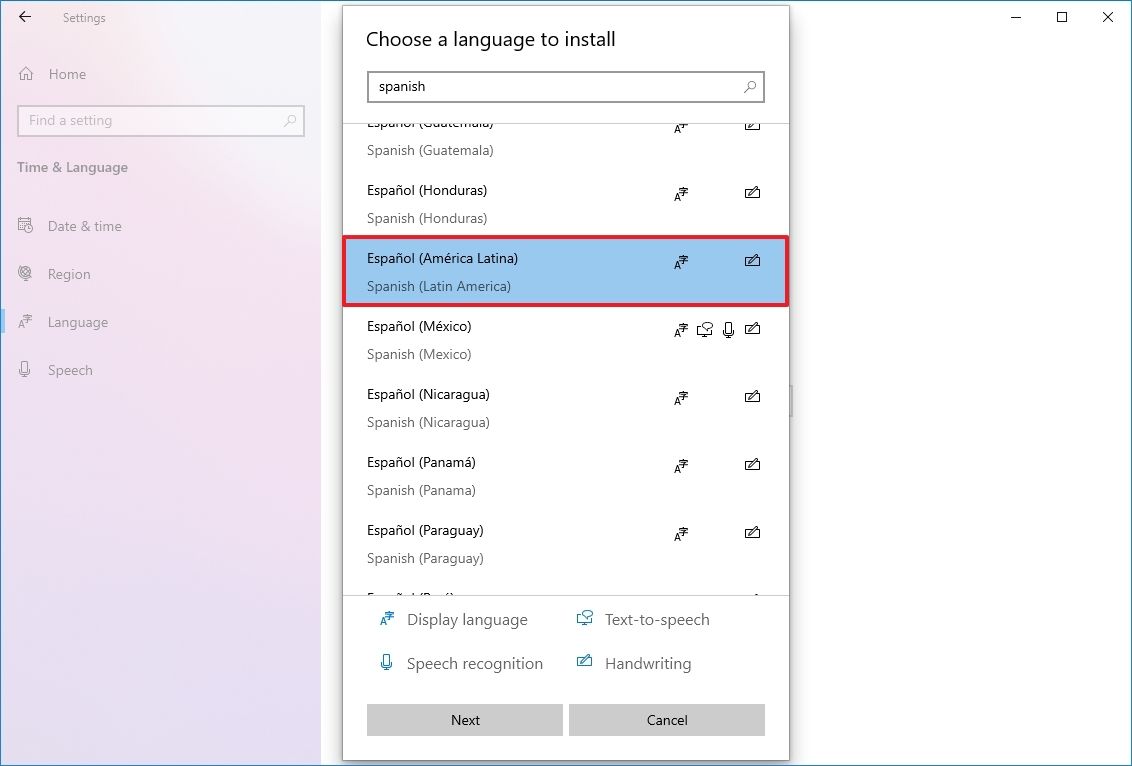This screenshot has width=1132, height=766.
Task: Click the handwriting icon for Español (Honduras)
Action: (752, 193)
